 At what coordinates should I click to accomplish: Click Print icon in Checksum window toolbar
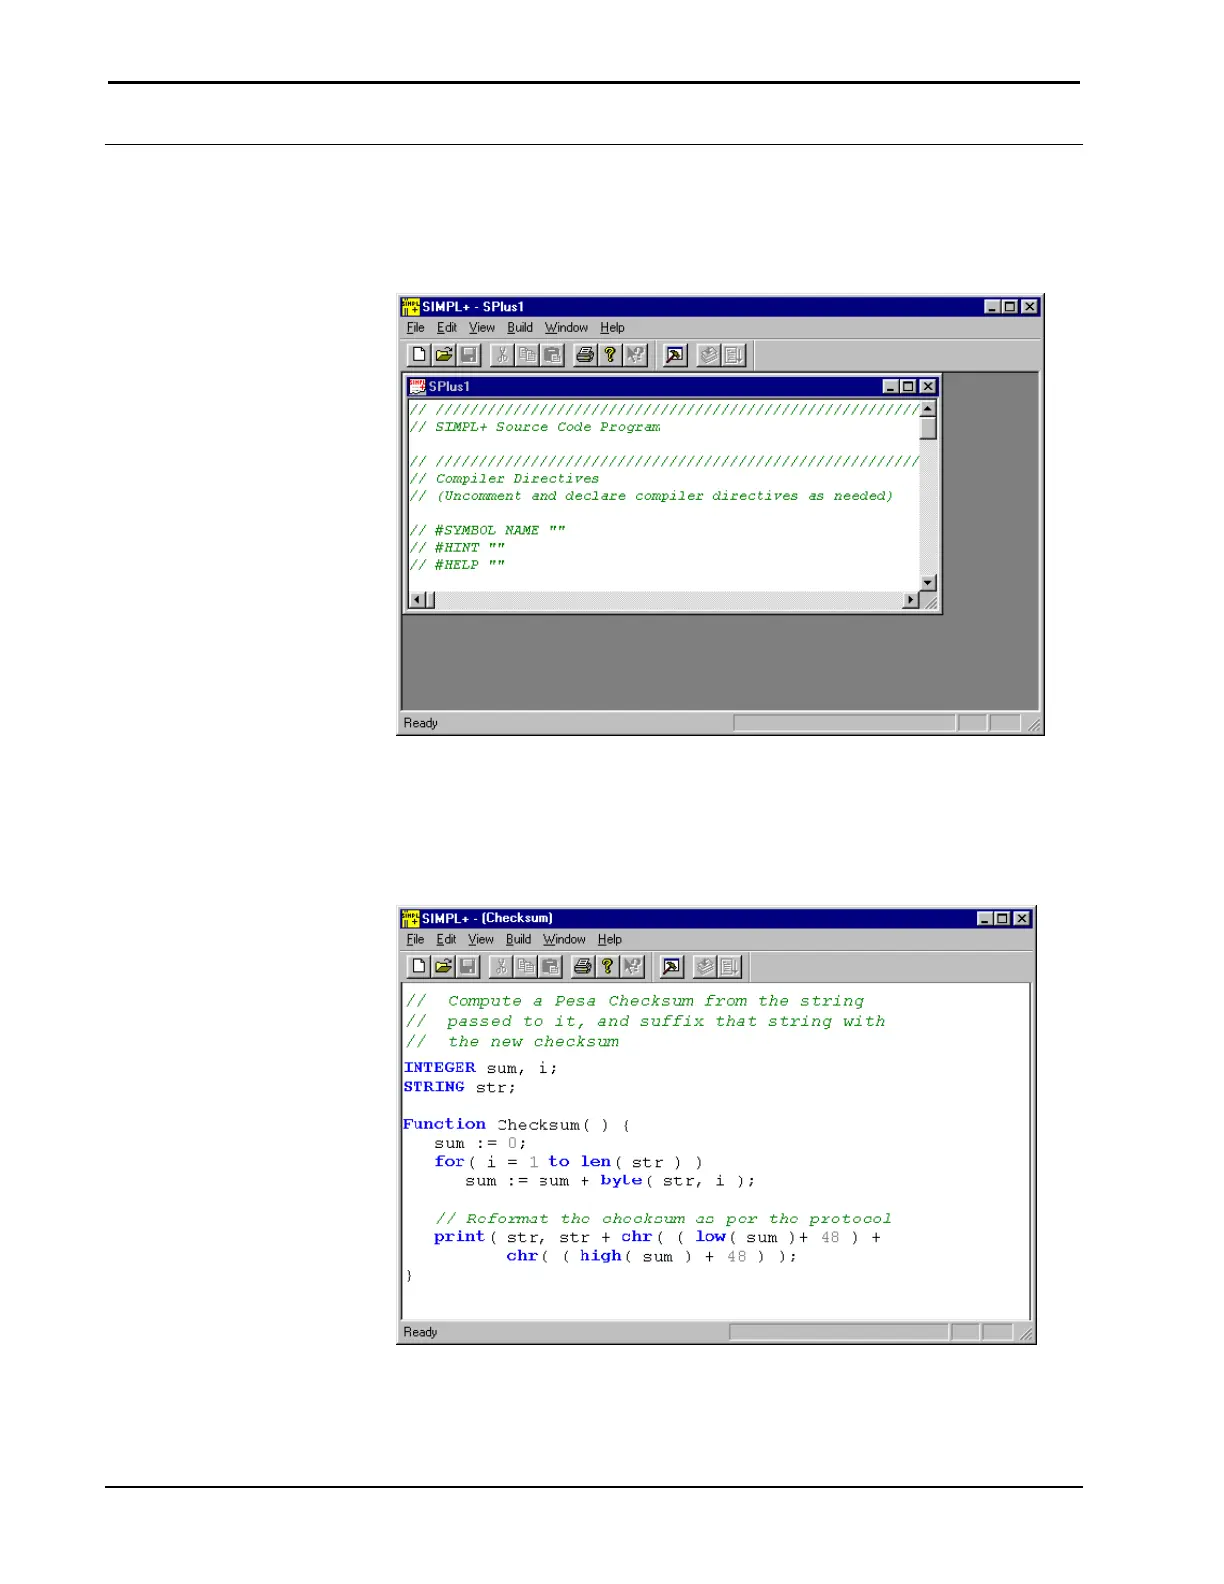[583, 966]
